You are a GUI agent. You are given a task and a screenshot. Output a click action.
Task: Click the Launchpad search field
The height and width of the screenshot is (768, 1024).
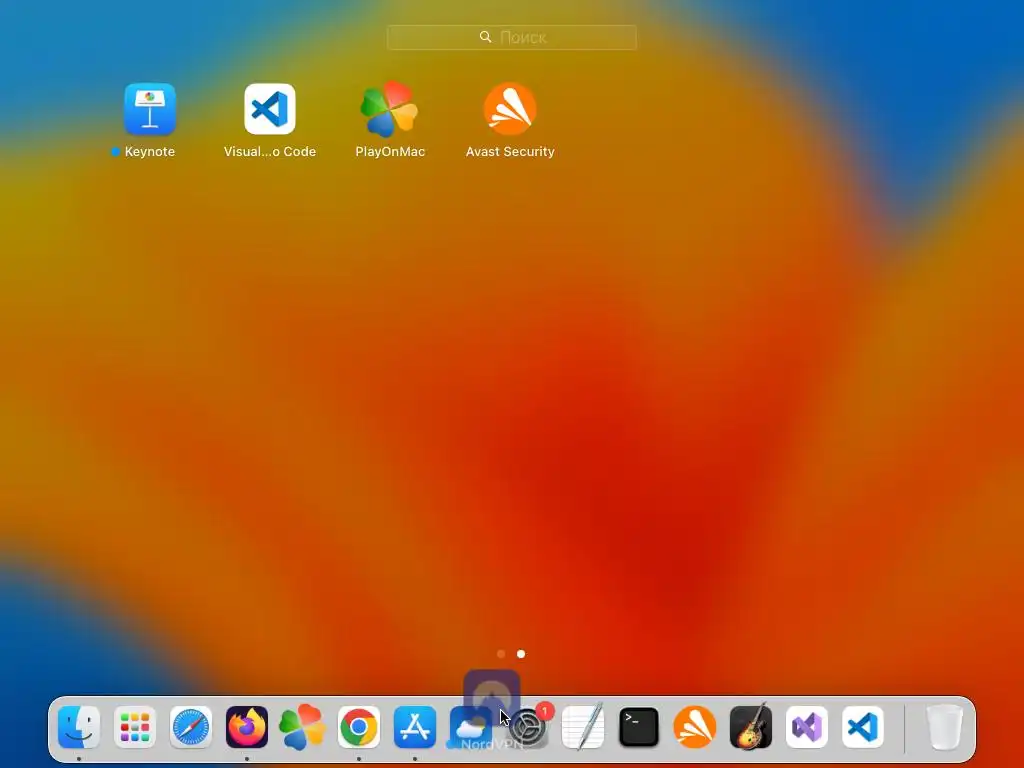click(x=511, y=37)
